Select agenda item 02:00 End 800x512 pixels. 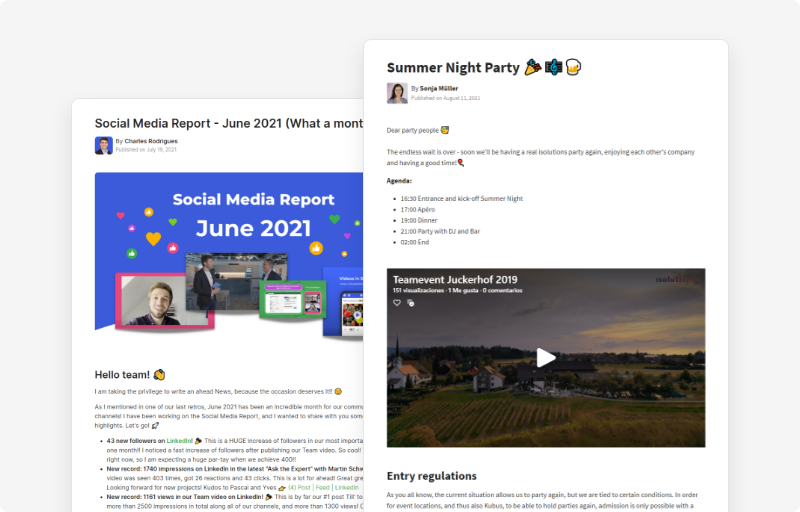tap(415, 242)
